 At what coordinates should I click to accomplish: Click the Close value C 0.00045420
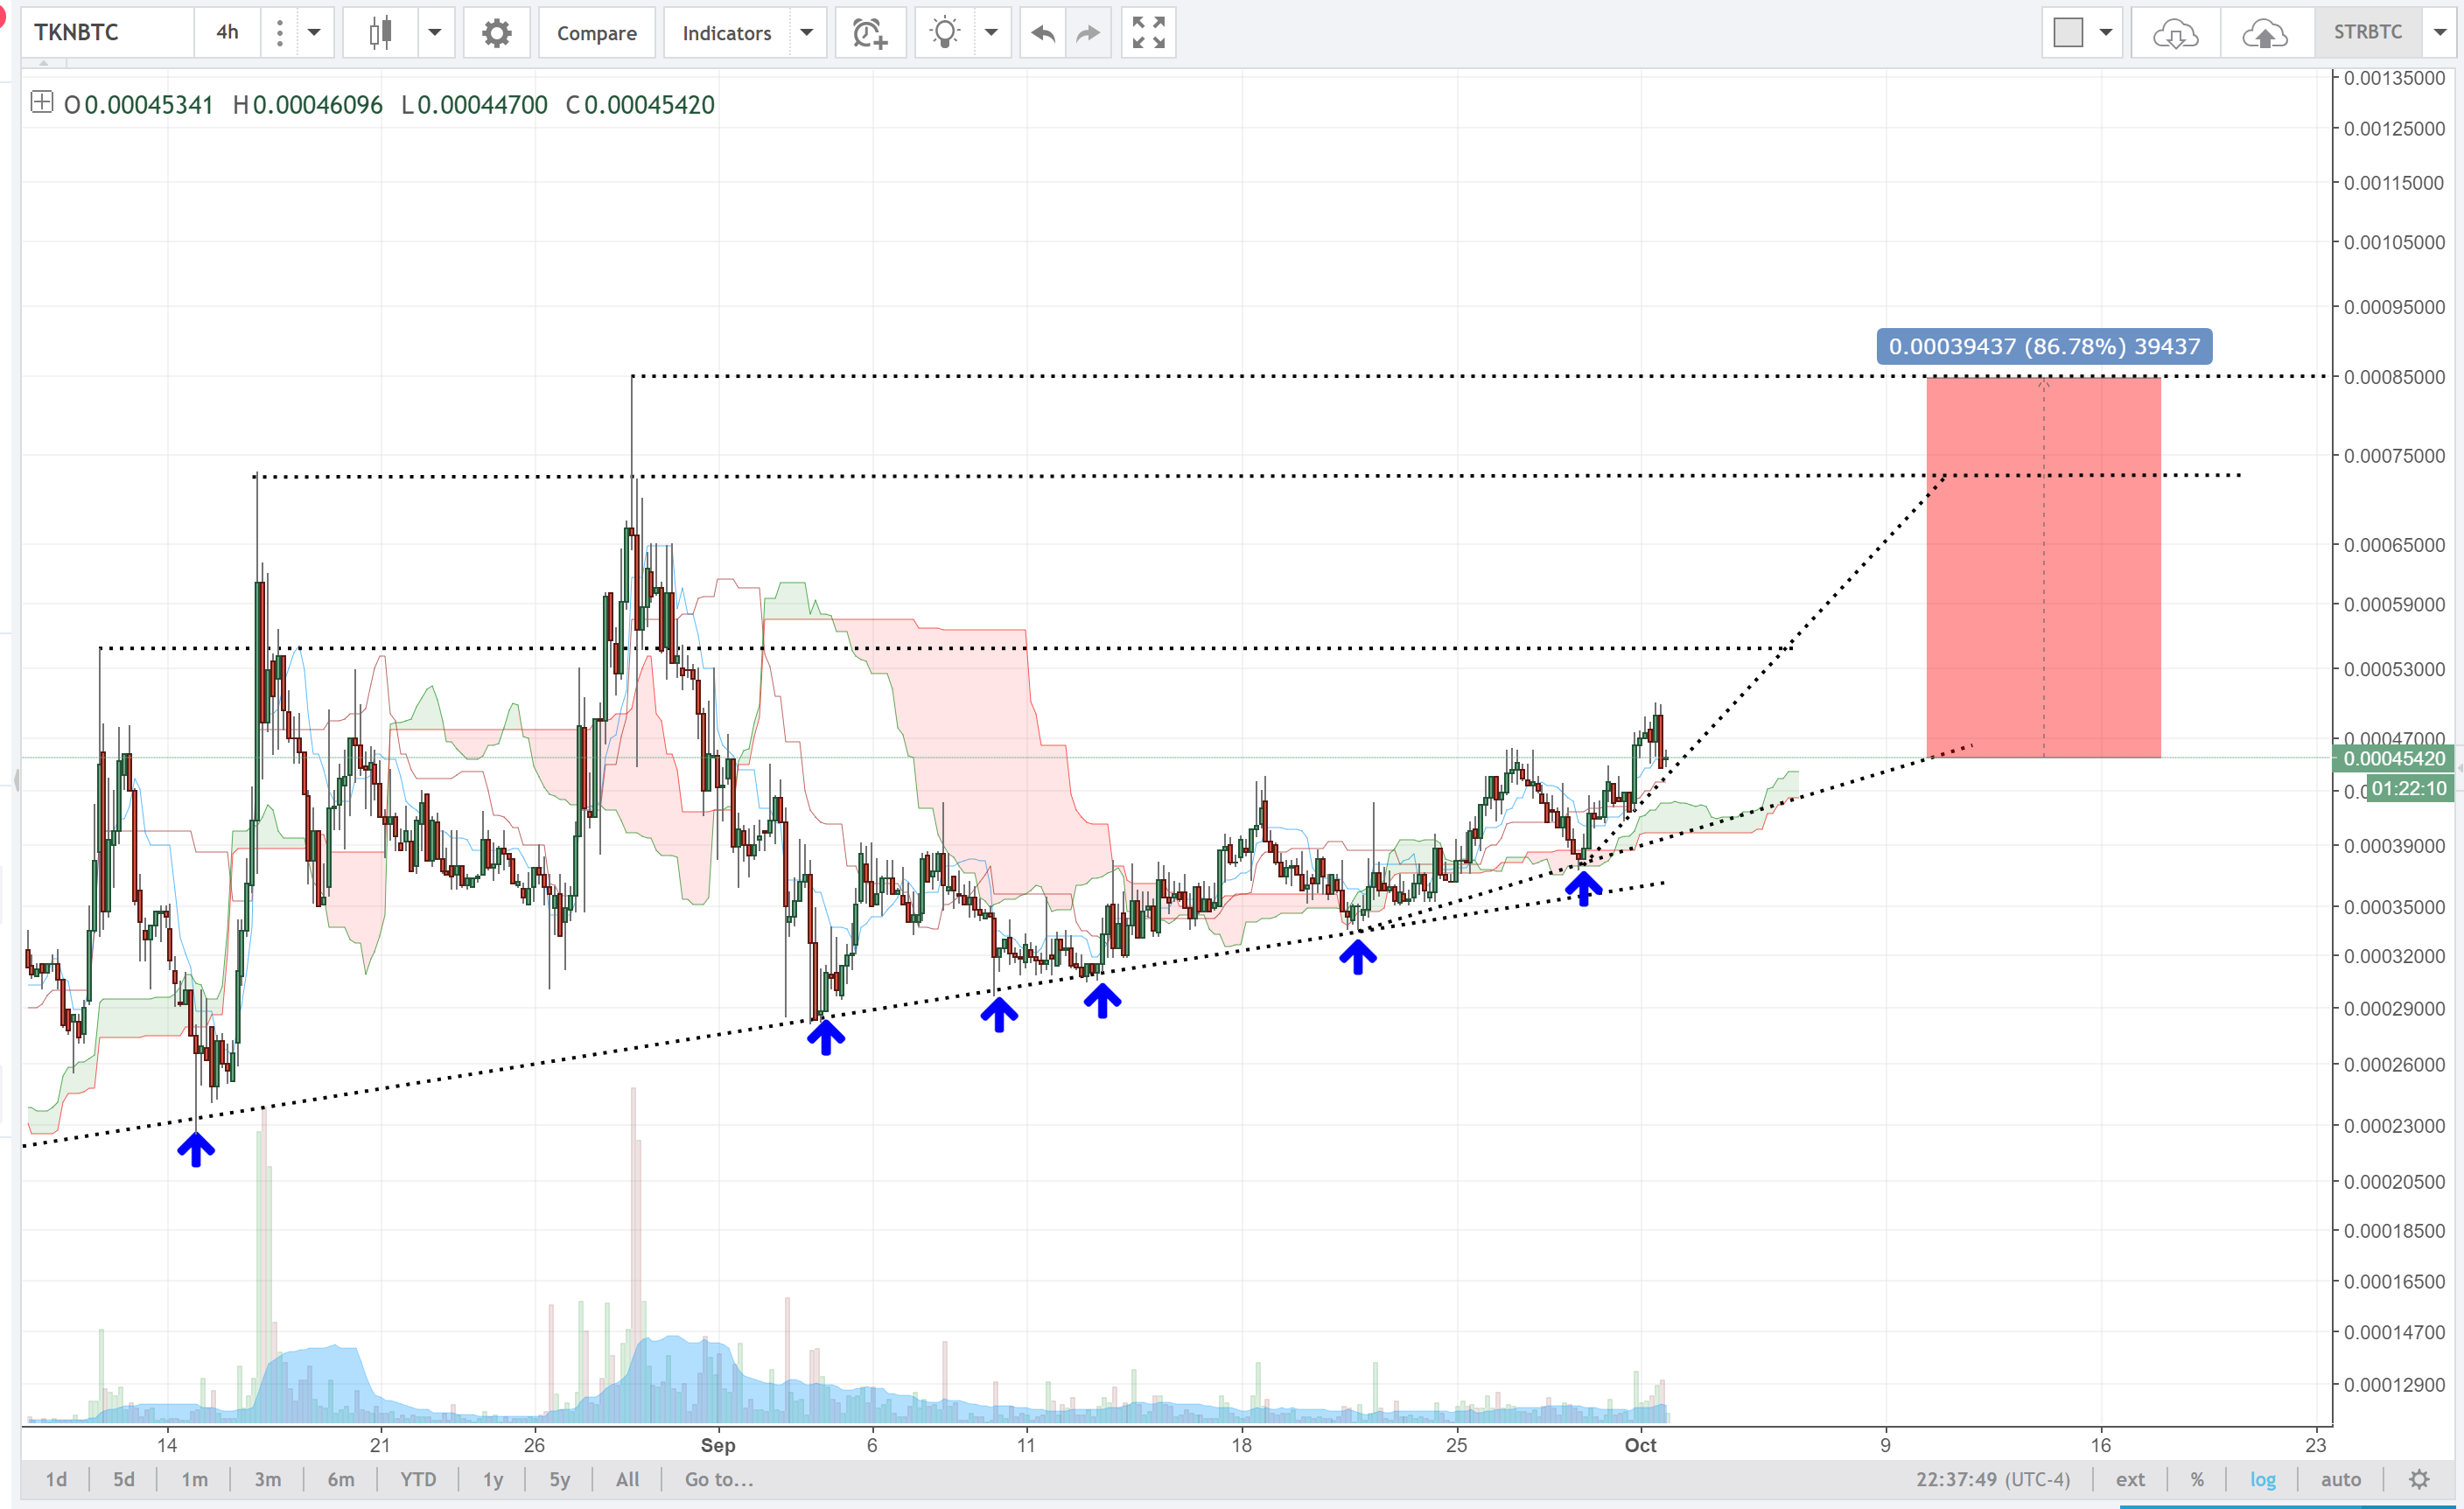pos(640,105)
